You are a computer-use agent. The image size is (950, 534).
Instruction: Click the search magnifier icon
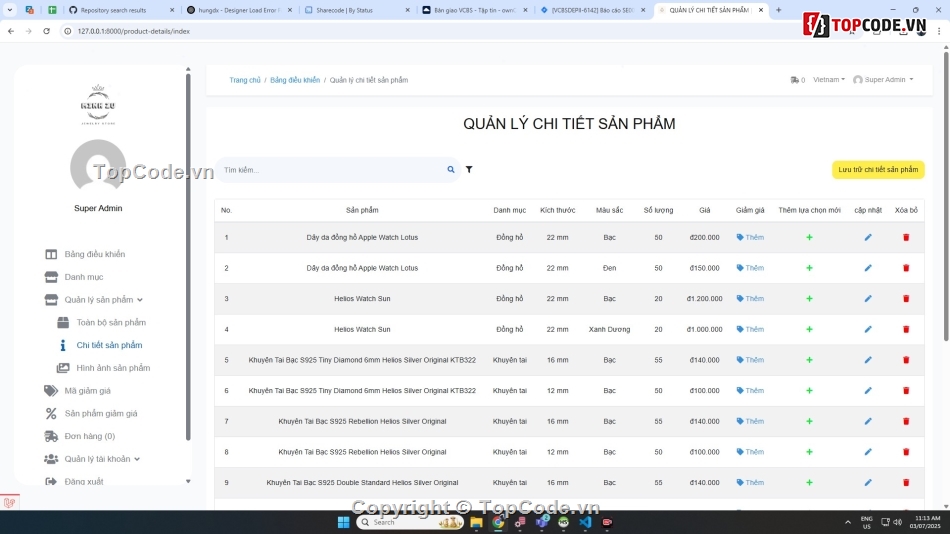pos(451,170)
